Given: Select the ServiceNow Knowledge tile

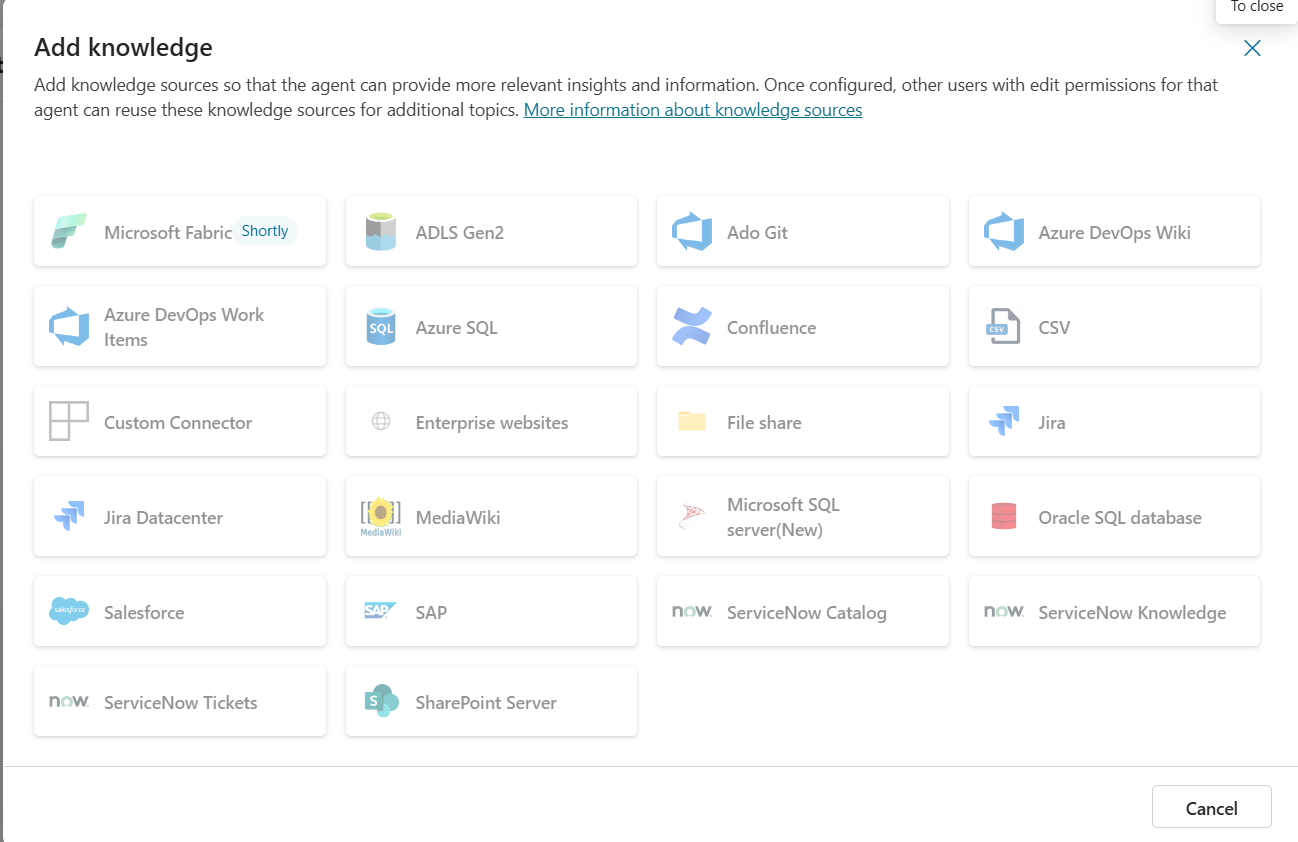Looking at the screenshot, I should 1114,611.
